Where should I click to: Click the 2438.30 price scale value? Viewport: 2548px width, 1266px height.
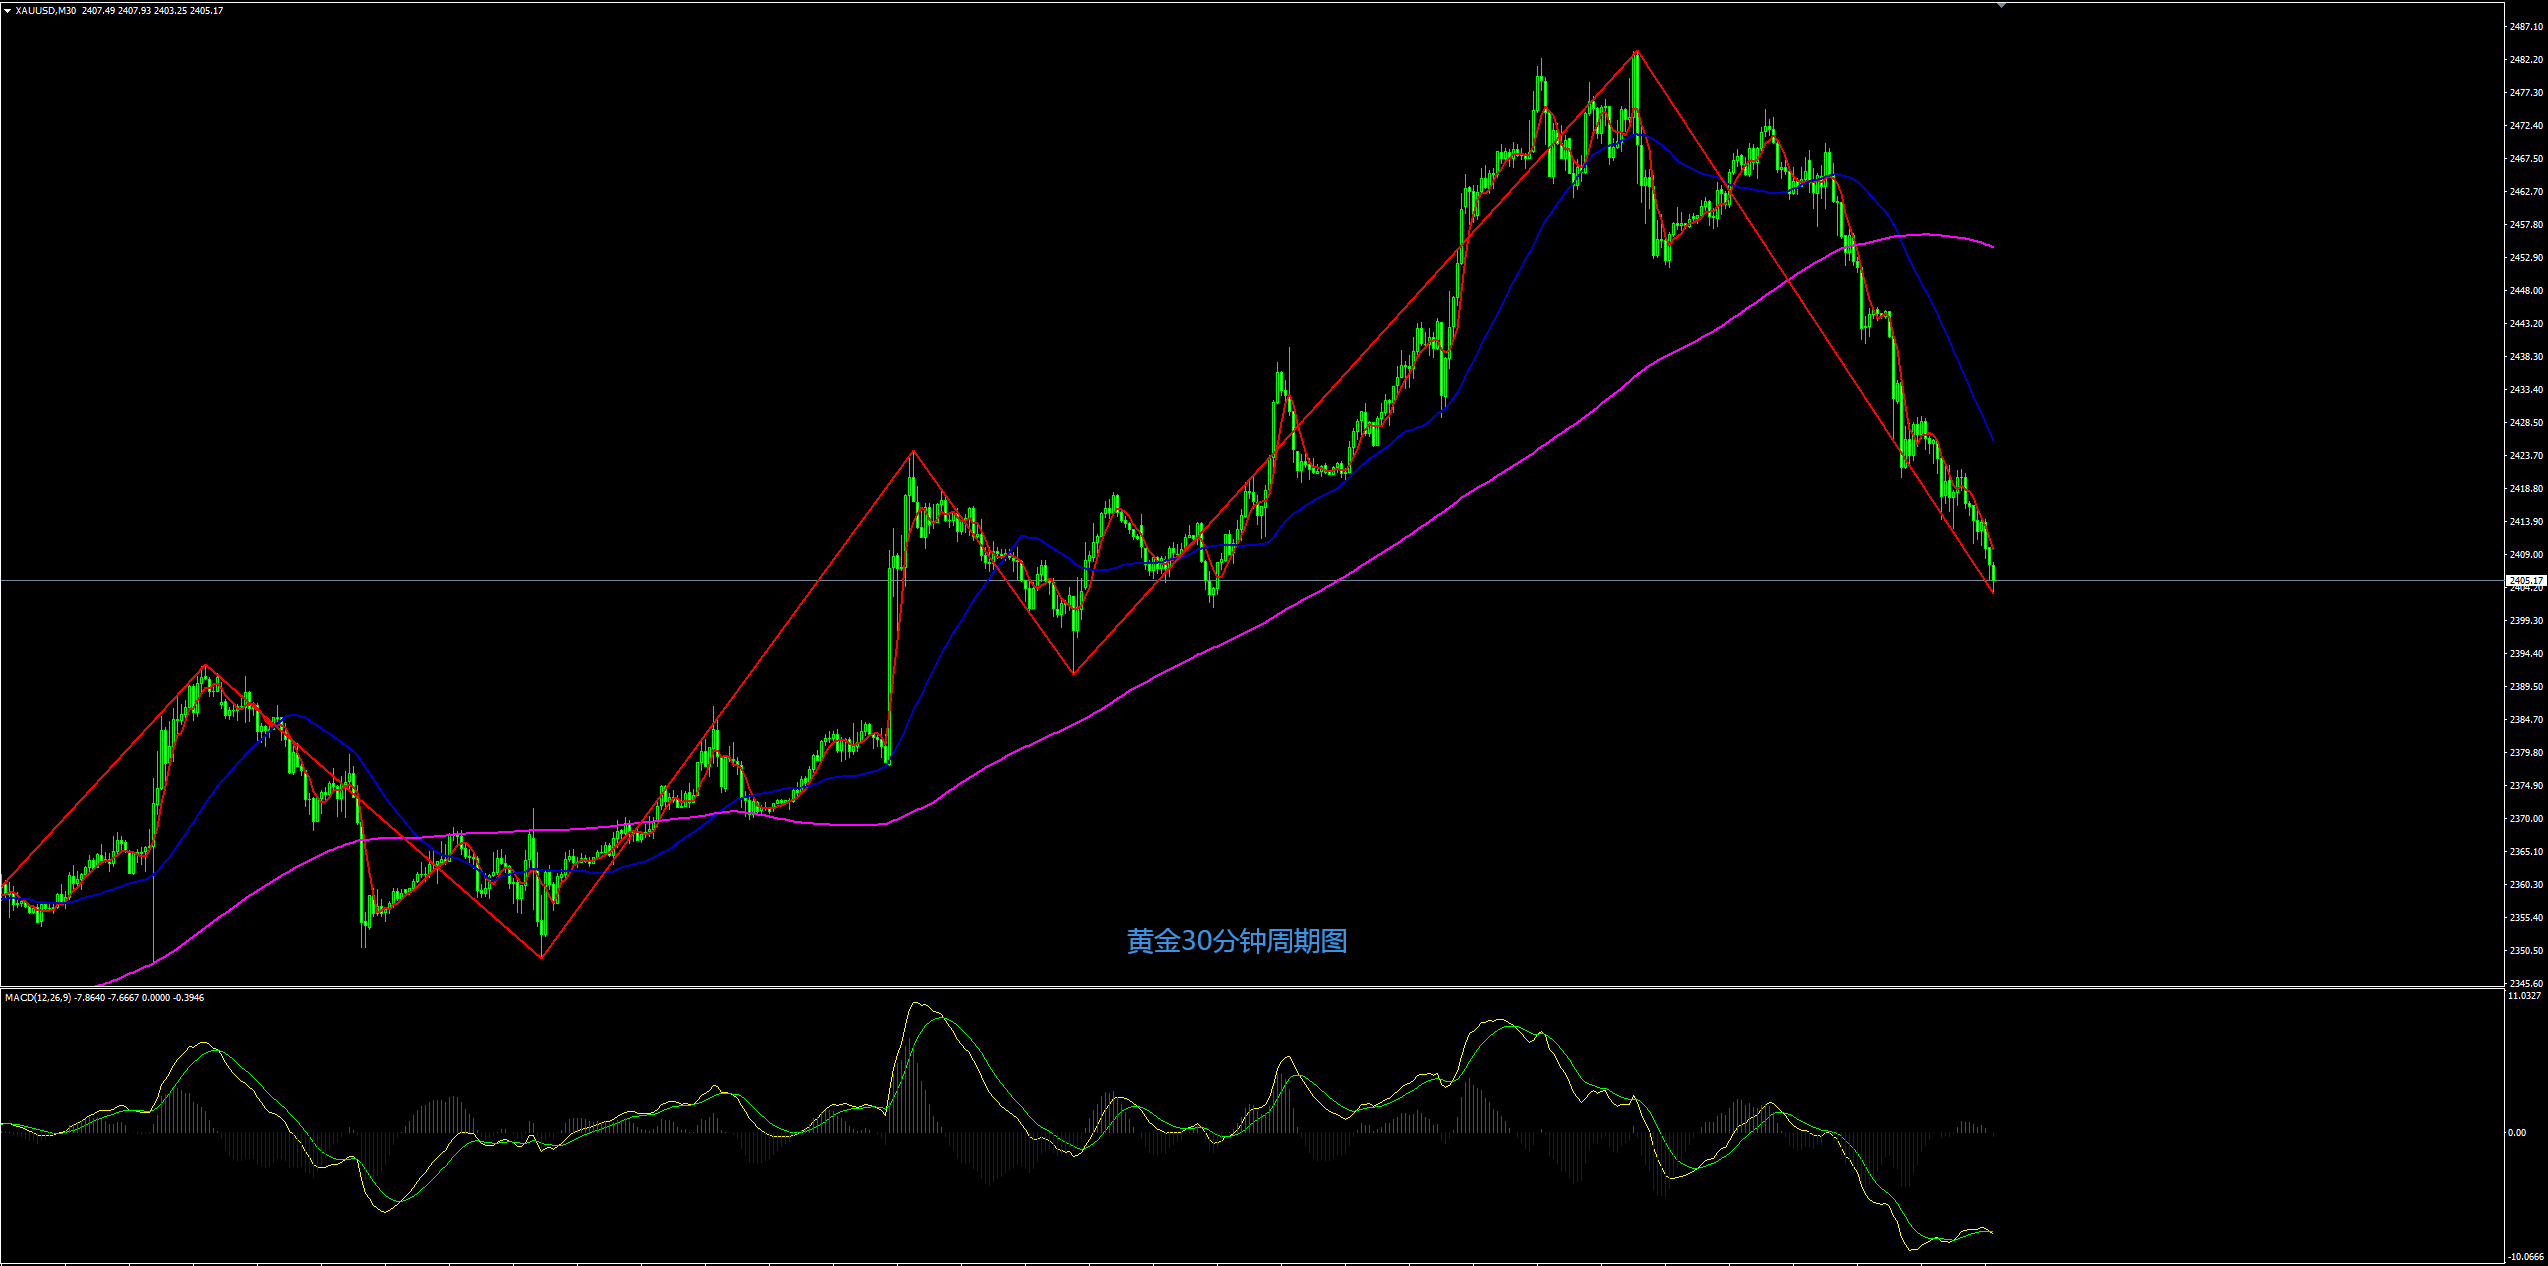click(2526, 357)
